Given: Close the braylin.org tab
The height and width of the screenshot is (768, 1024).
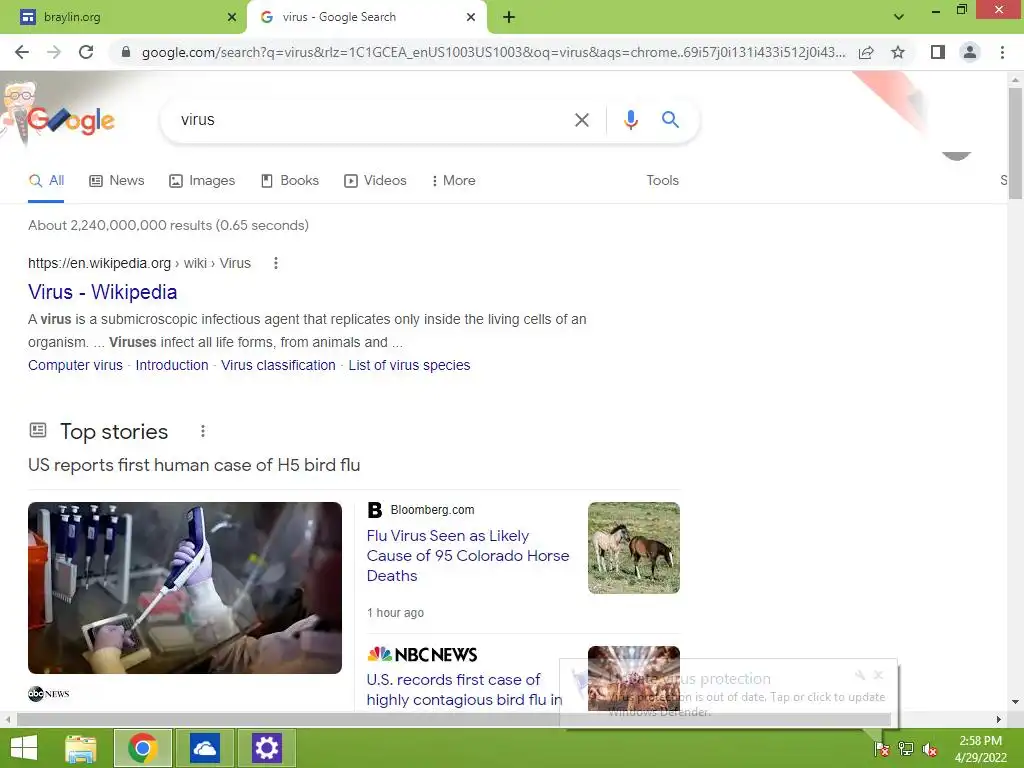Looking at the screenshot, I should (x=232, y=17).
